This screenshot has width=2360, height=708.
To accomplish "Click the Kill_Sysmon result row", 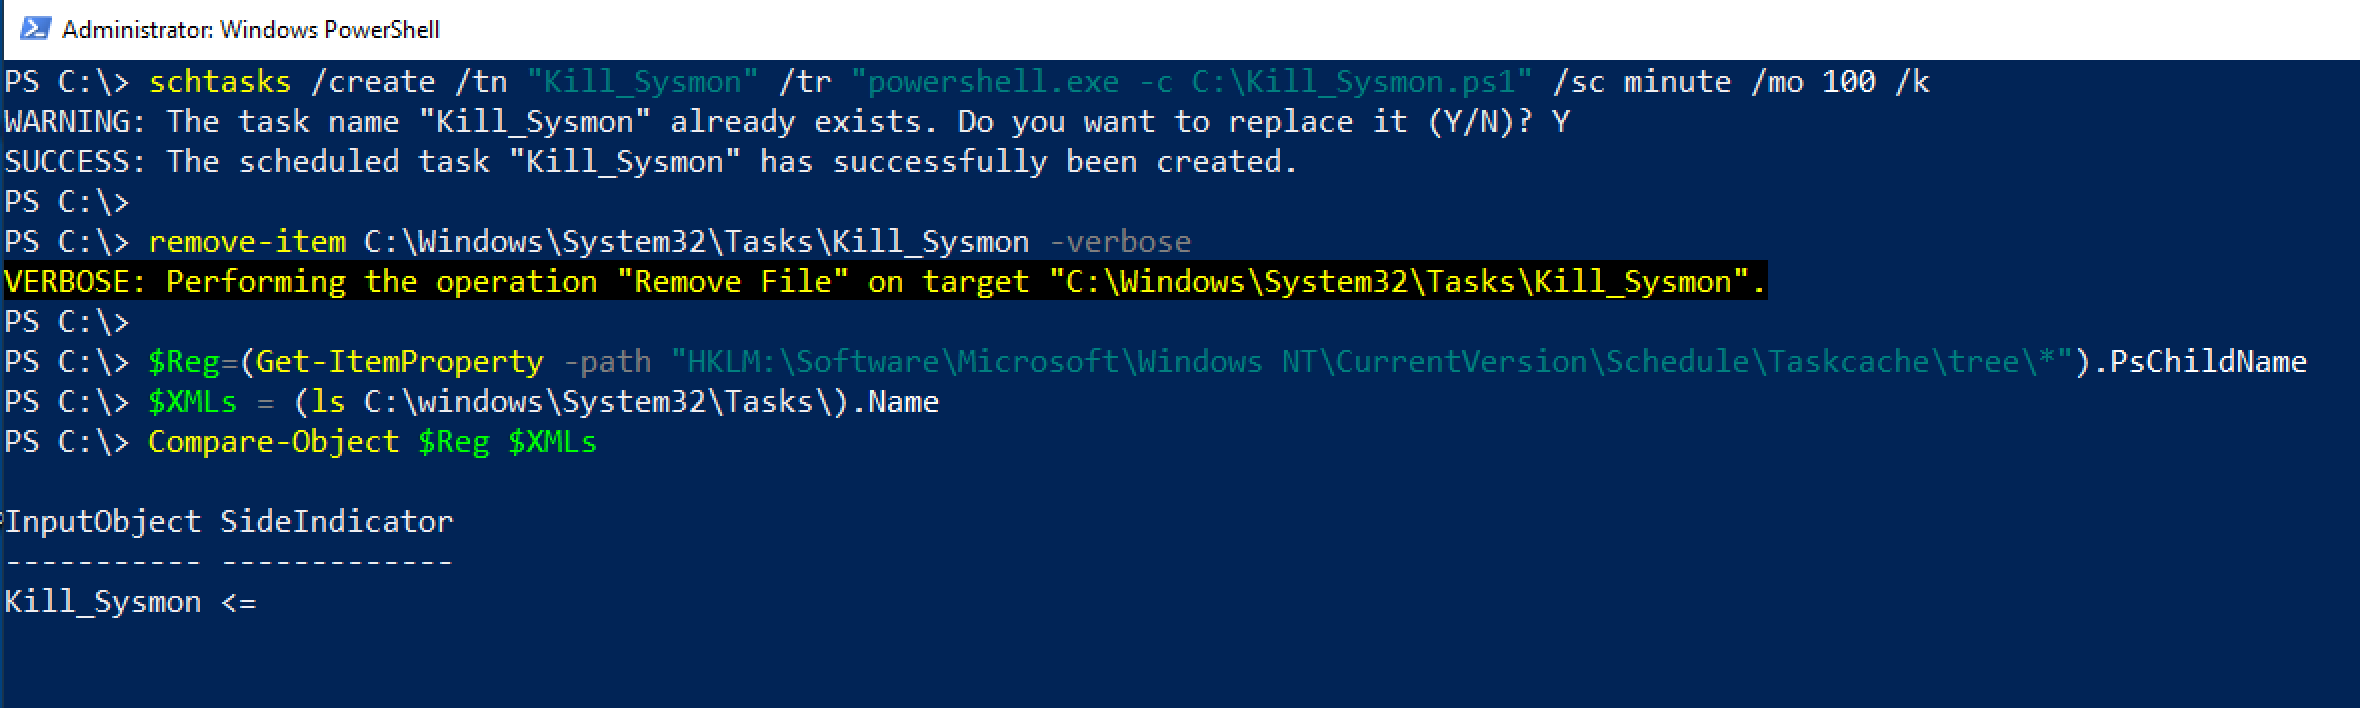I will (103, 602).
